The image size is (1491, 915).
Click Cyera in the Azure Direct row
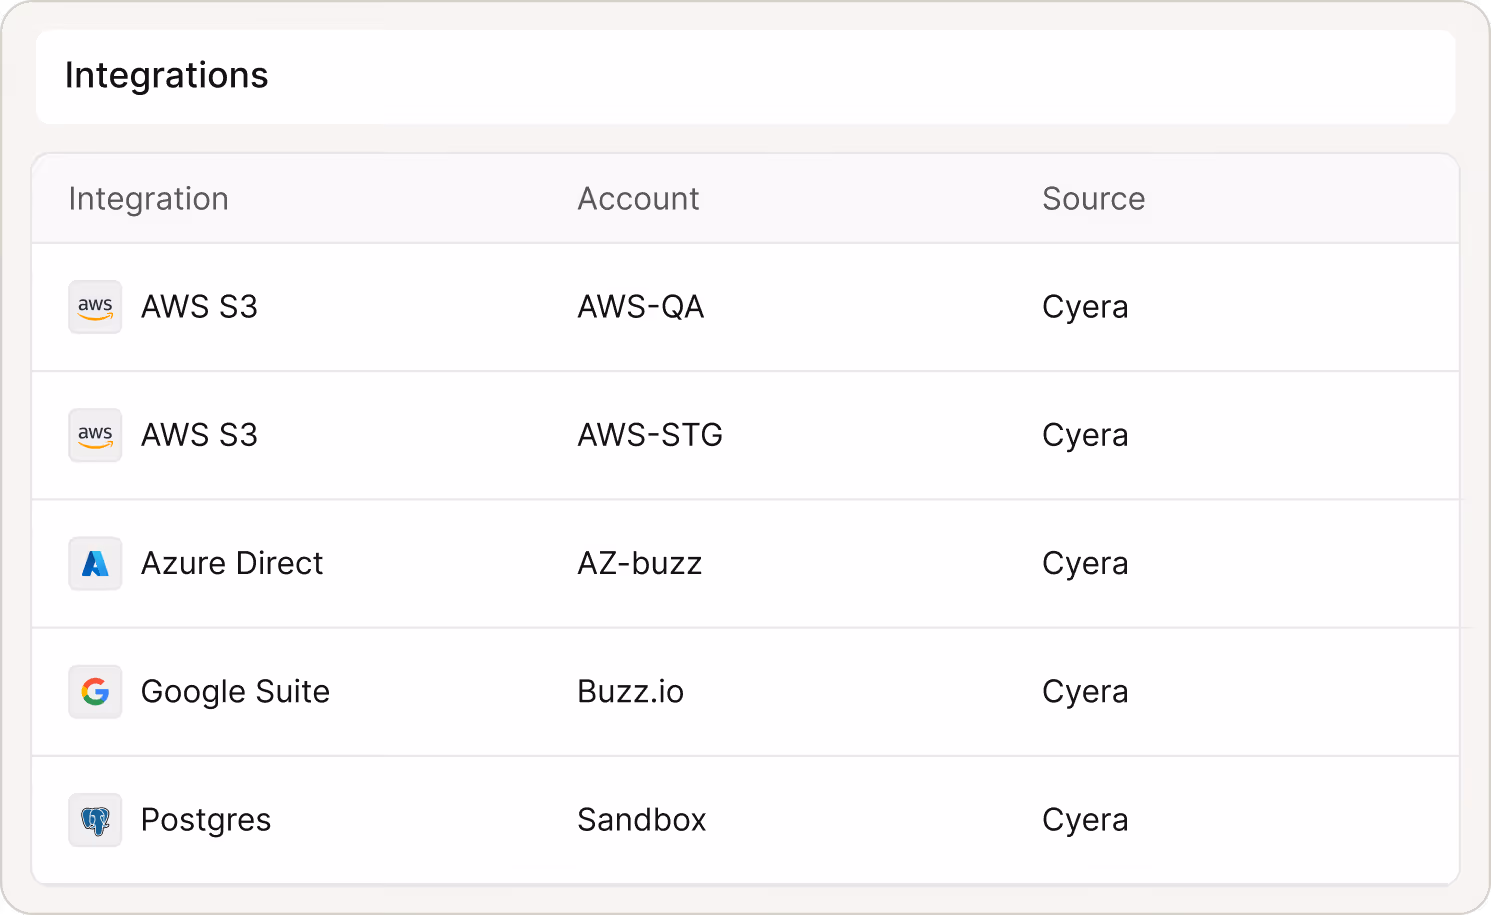1085,563
